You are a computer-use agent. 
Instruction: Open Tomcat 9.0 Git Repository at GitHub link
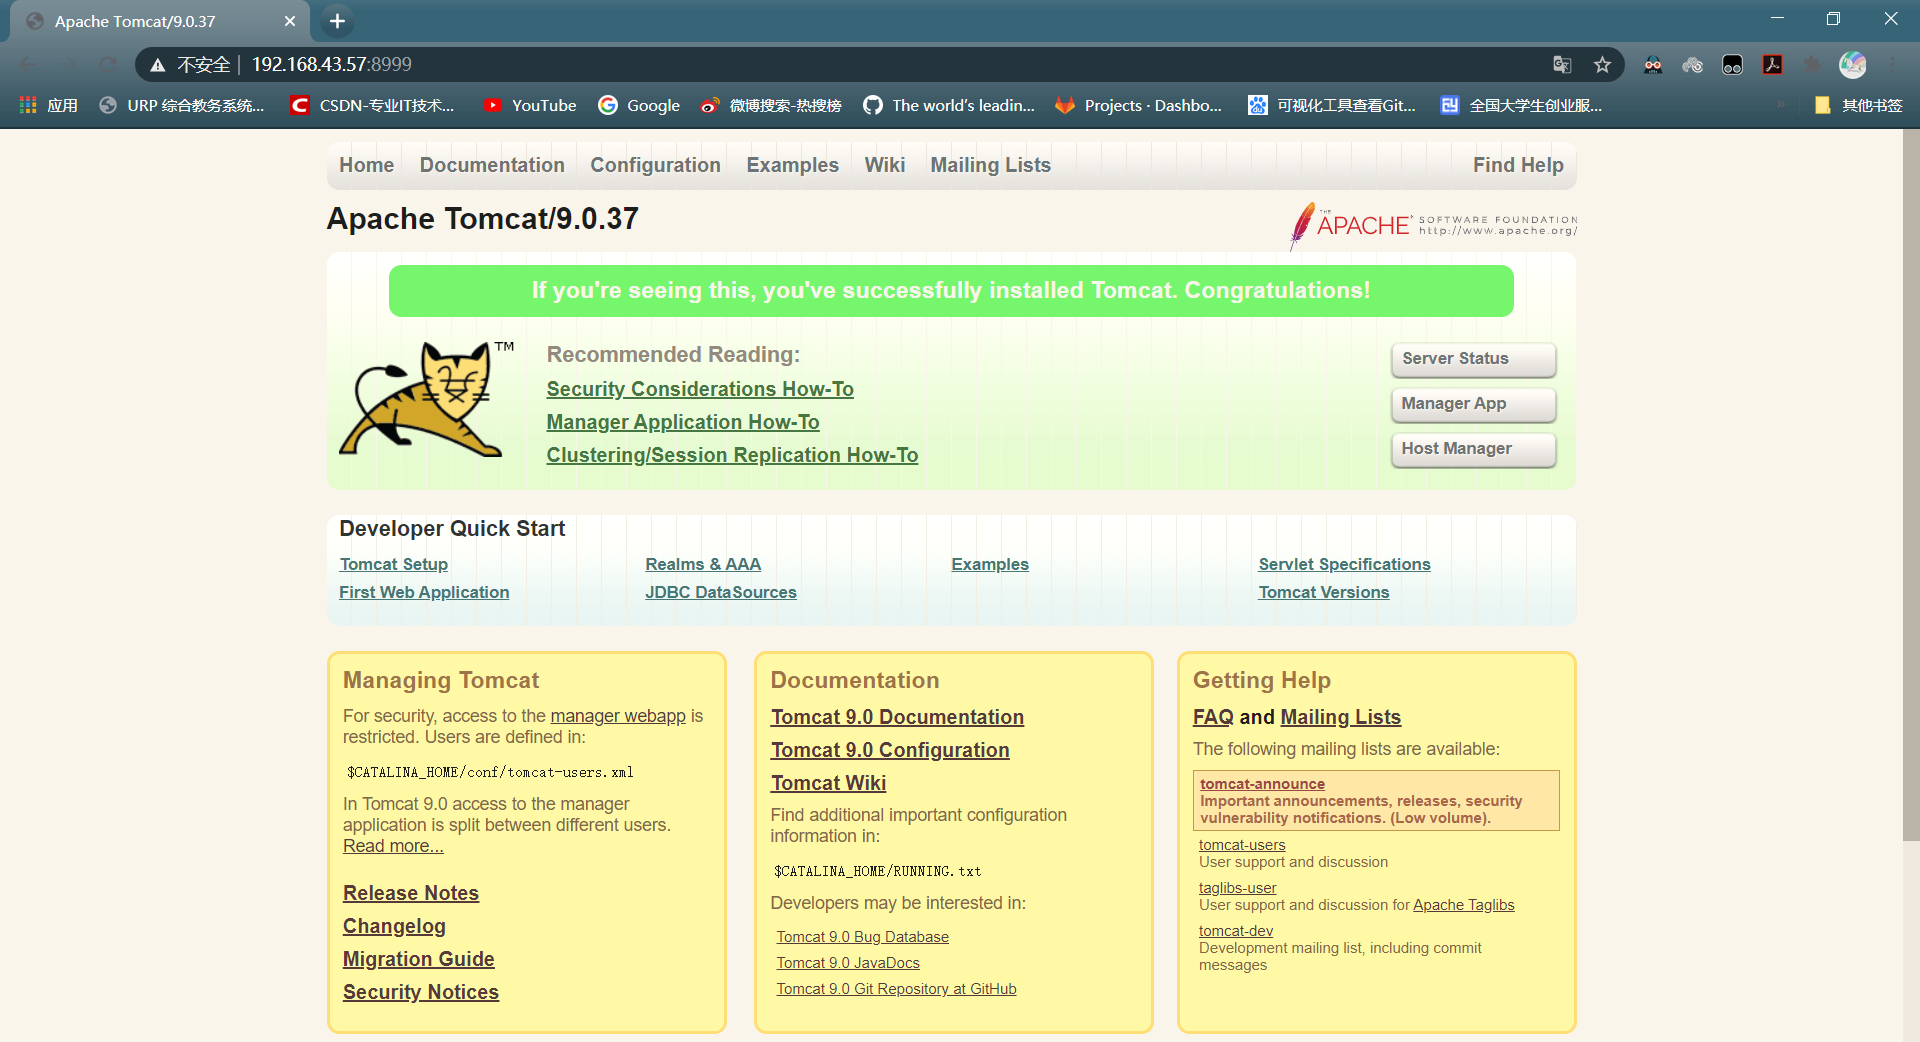[x=896, y=989]
